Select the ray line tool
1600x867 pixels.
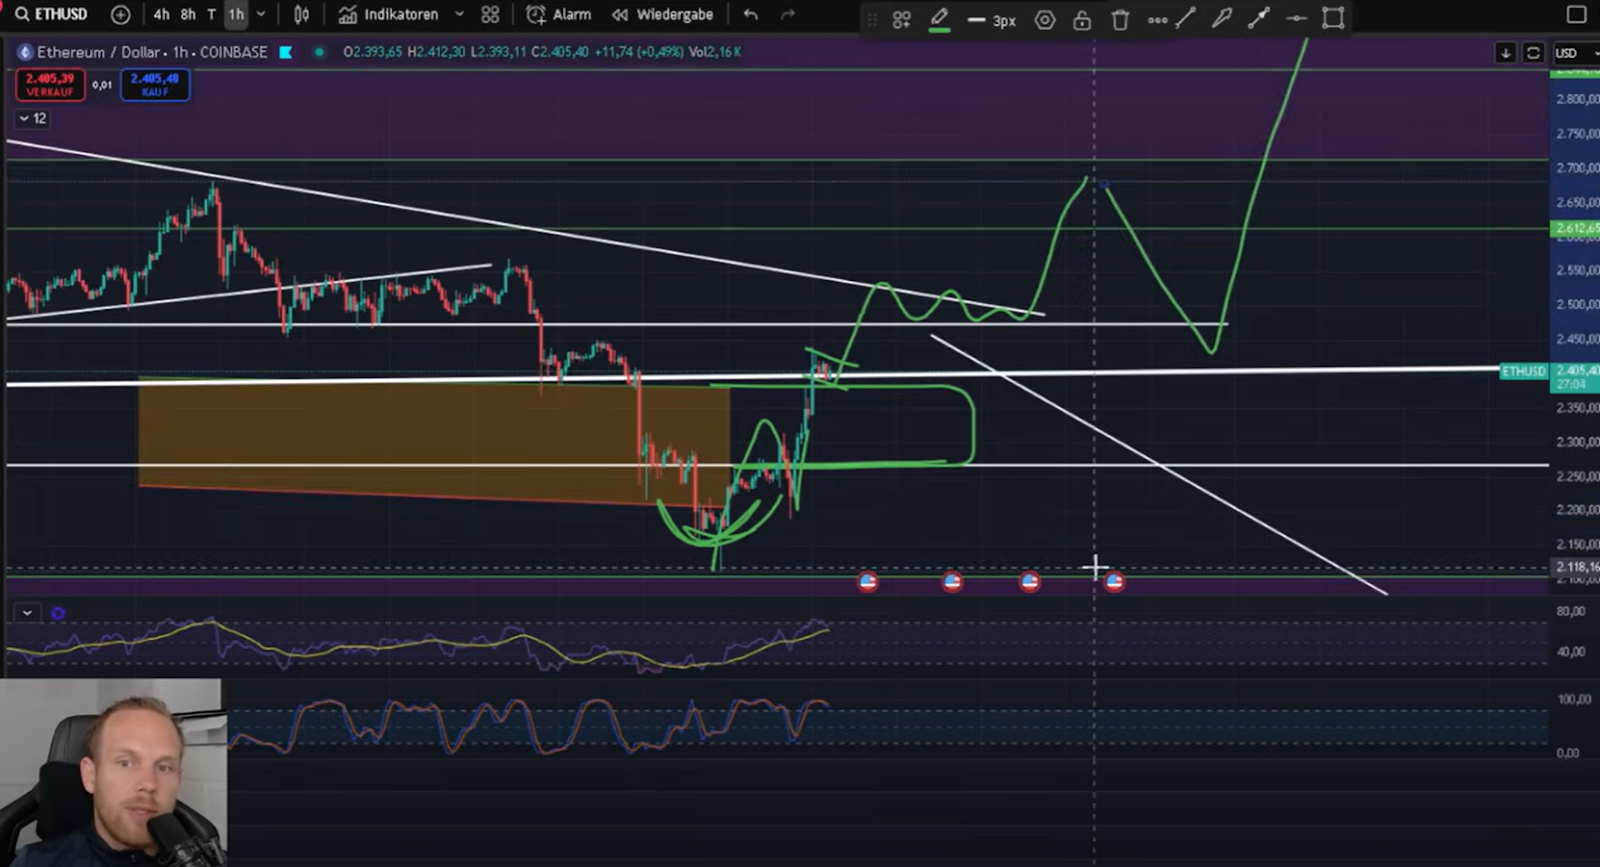pos(1259,17)
